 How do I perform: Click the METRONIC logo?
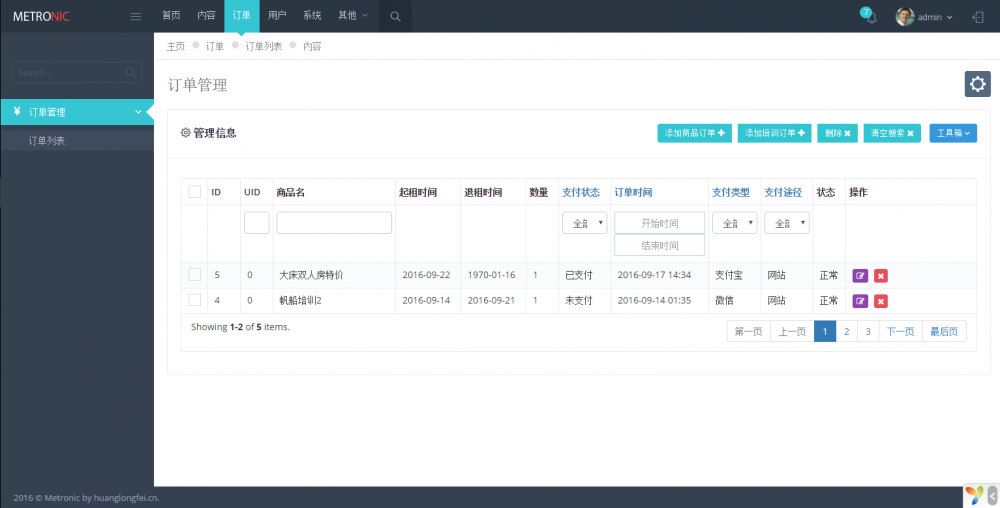point(41,17)
